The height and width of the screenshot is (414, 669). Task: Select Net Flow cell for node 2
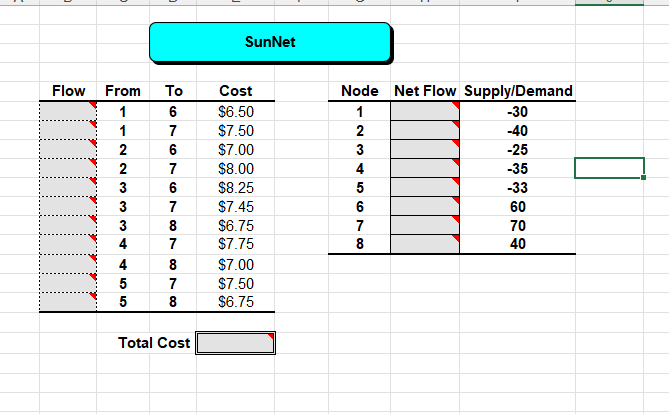[425, 130]
